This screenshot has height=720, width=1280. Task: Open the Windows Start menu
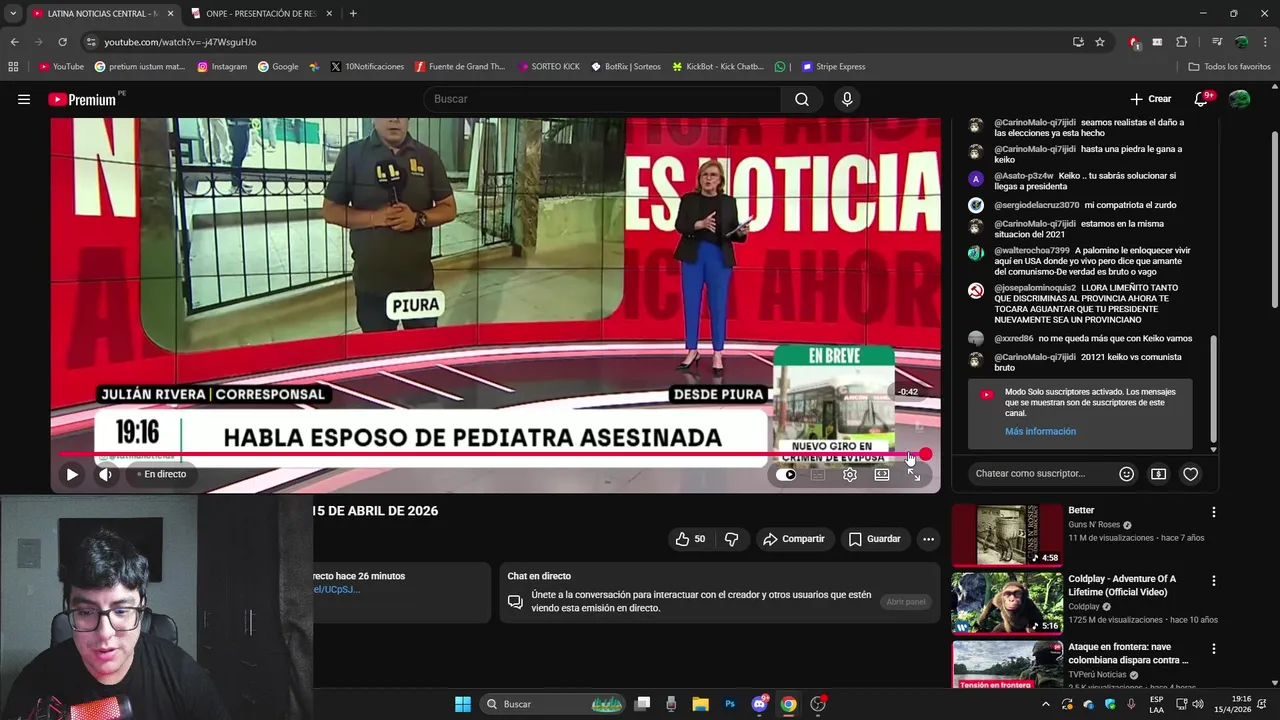pos(463,704)
